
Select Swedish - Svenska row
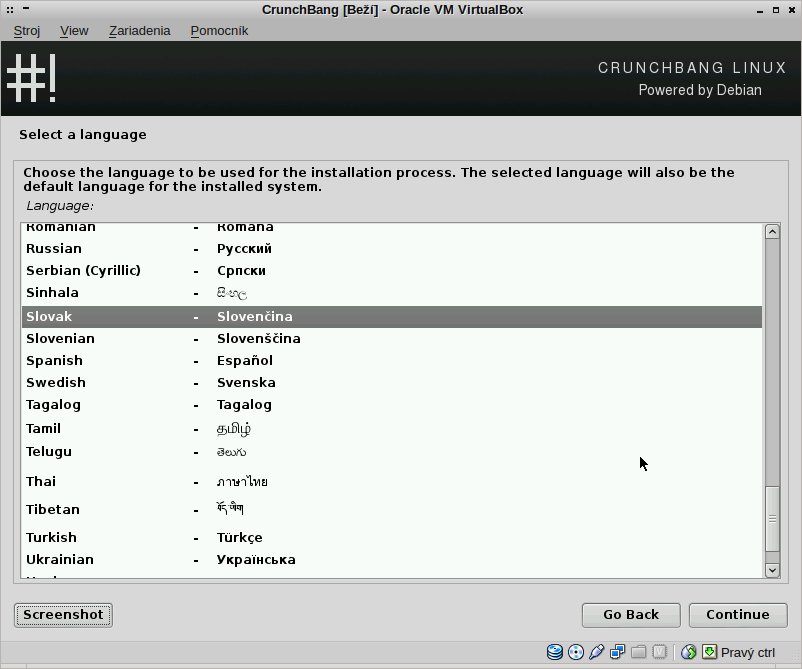392,383
